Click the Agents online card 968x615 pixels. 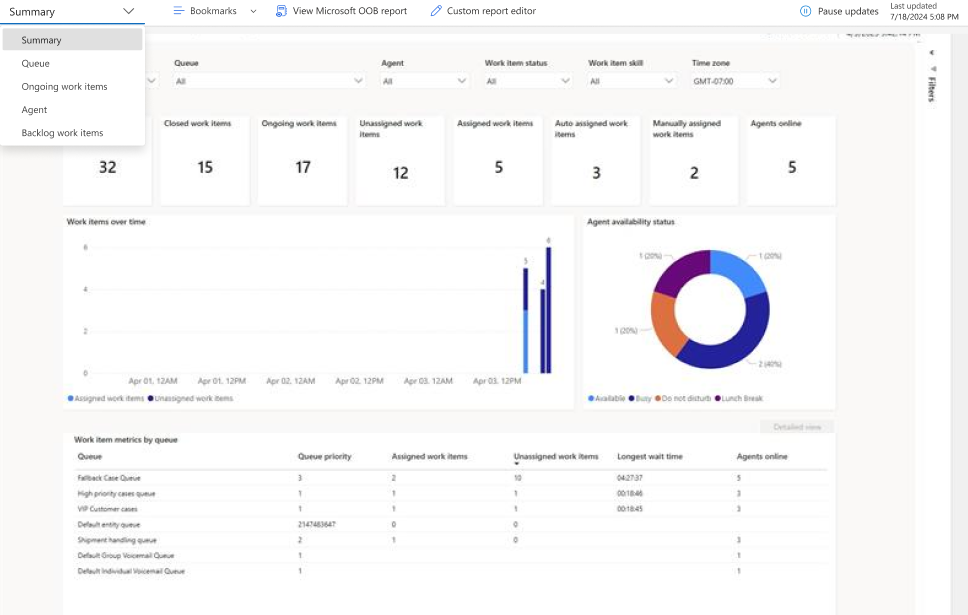coord(791,161)
